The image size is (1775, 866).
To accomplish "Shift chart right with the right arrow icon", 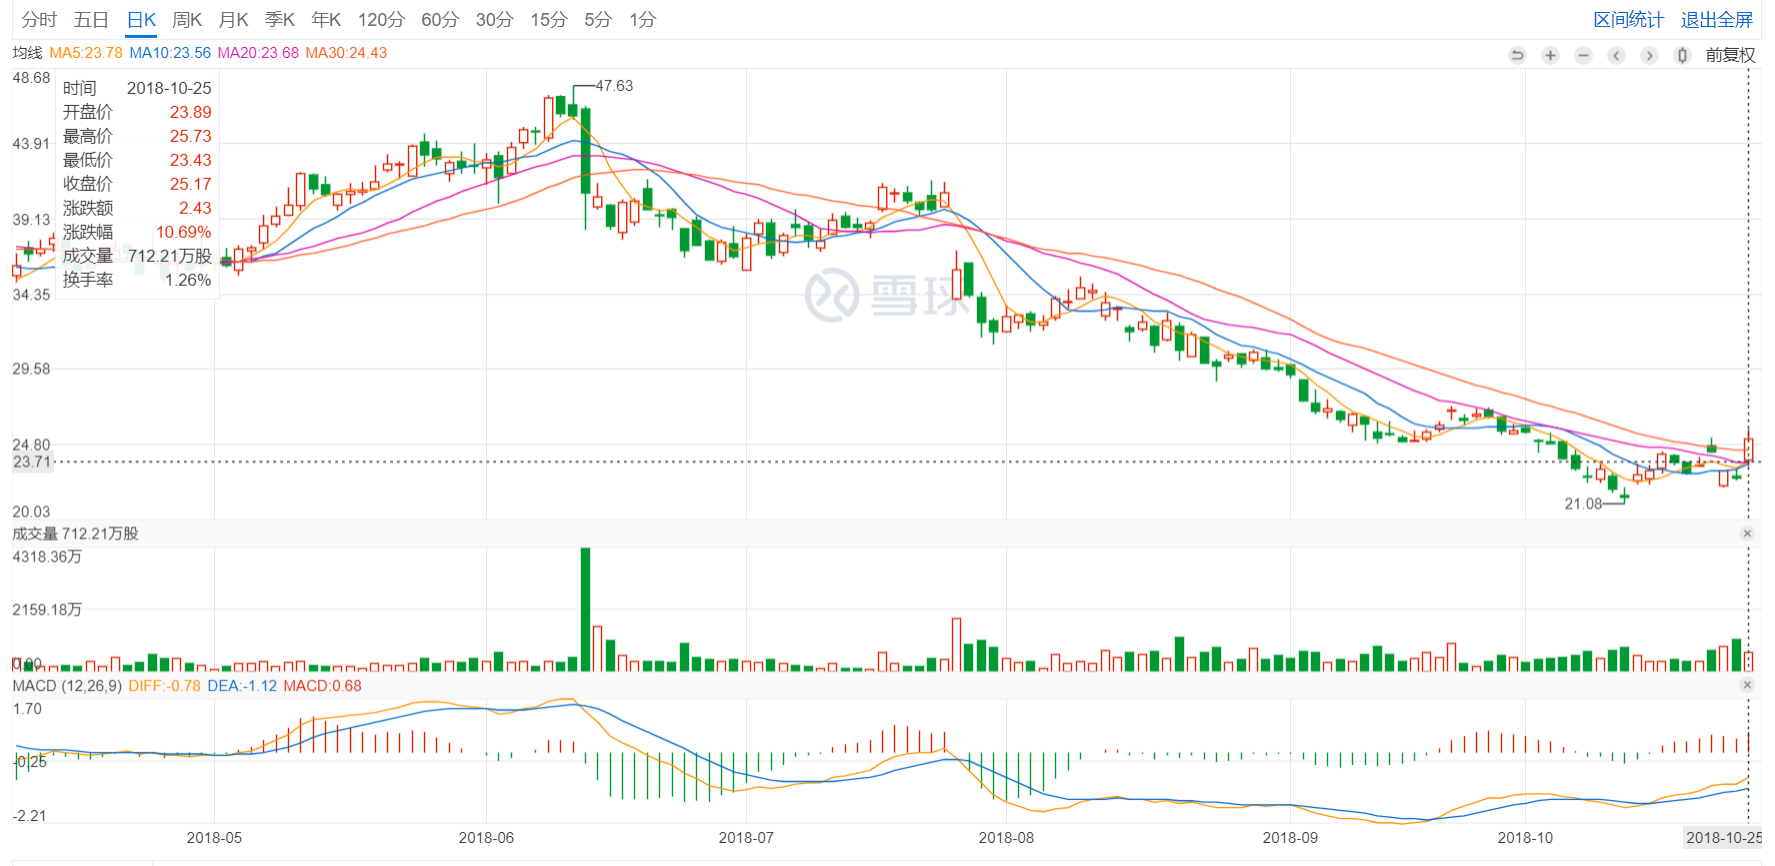I will click(1649, 55).
